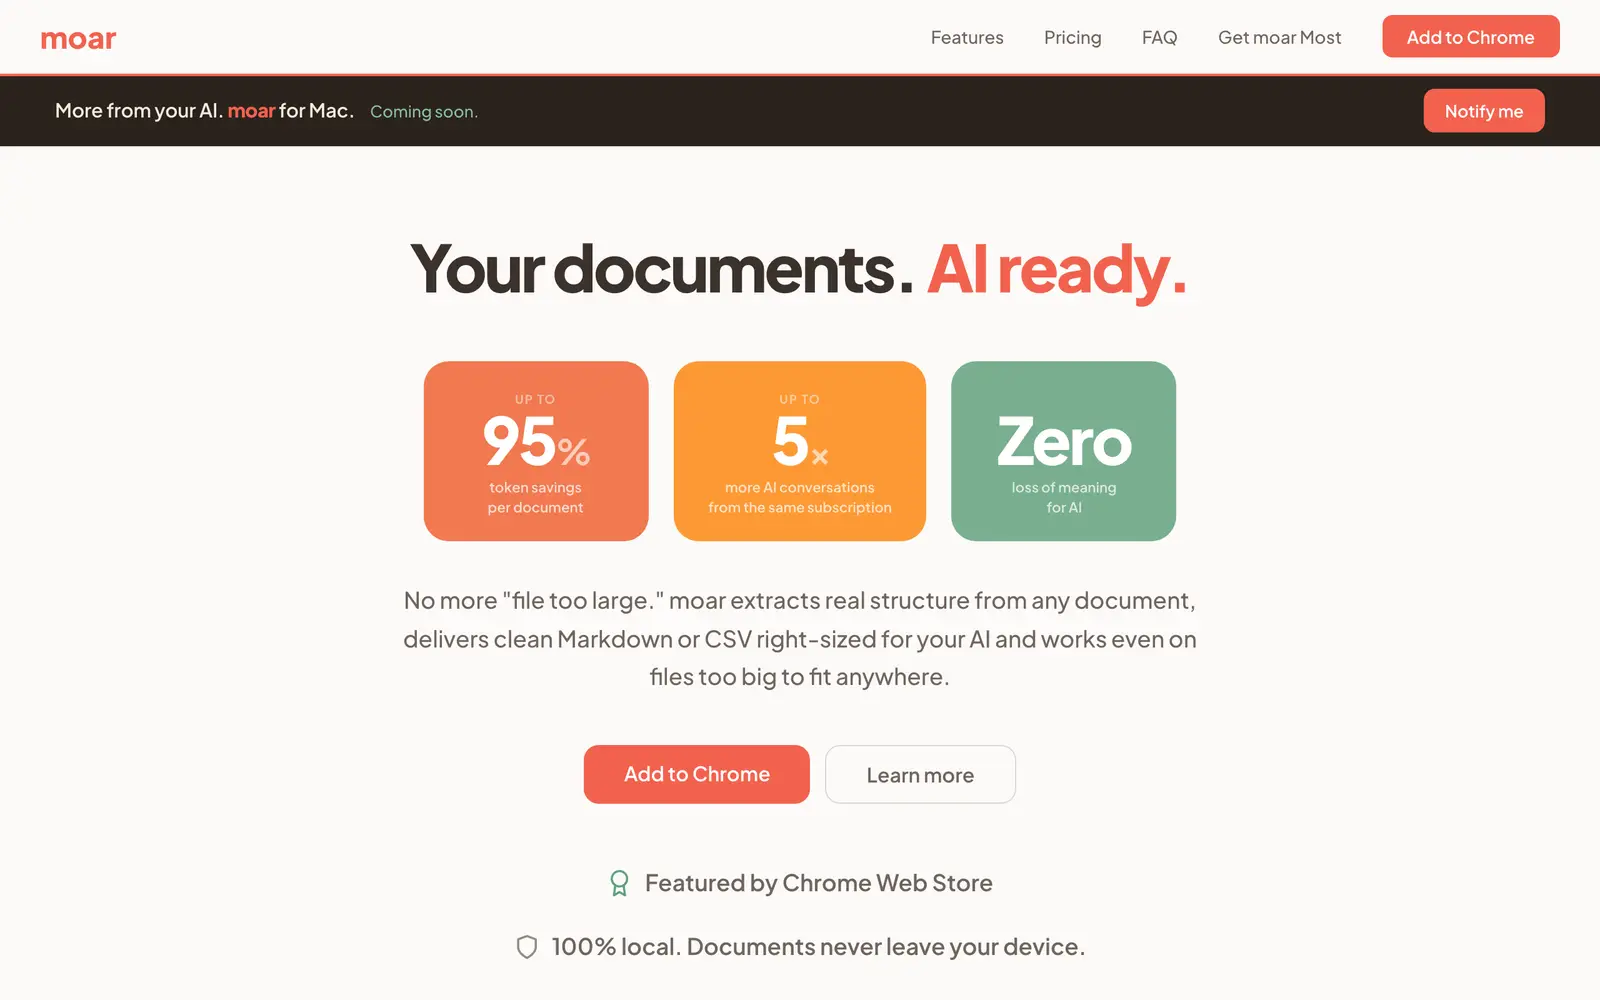Screen dimensions: 1600x1000
Task: Click the award ribbon icon
Action: tap(619, 883)
